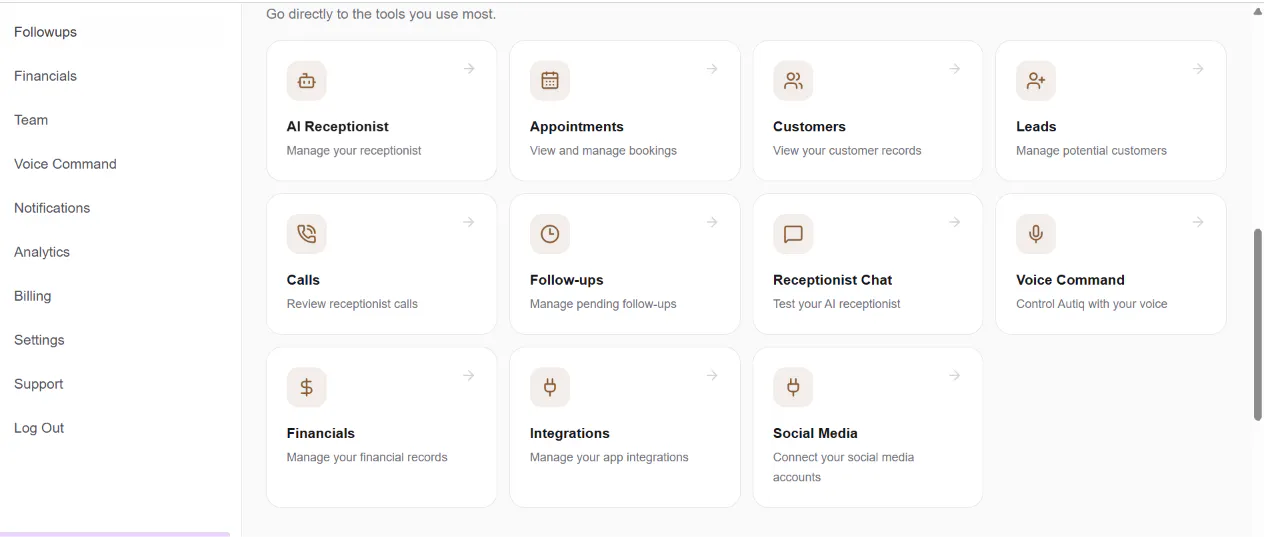The image size is (1264, 537).
Task: Go to Billing in the sidebar
Action: [x=33, y=296]
